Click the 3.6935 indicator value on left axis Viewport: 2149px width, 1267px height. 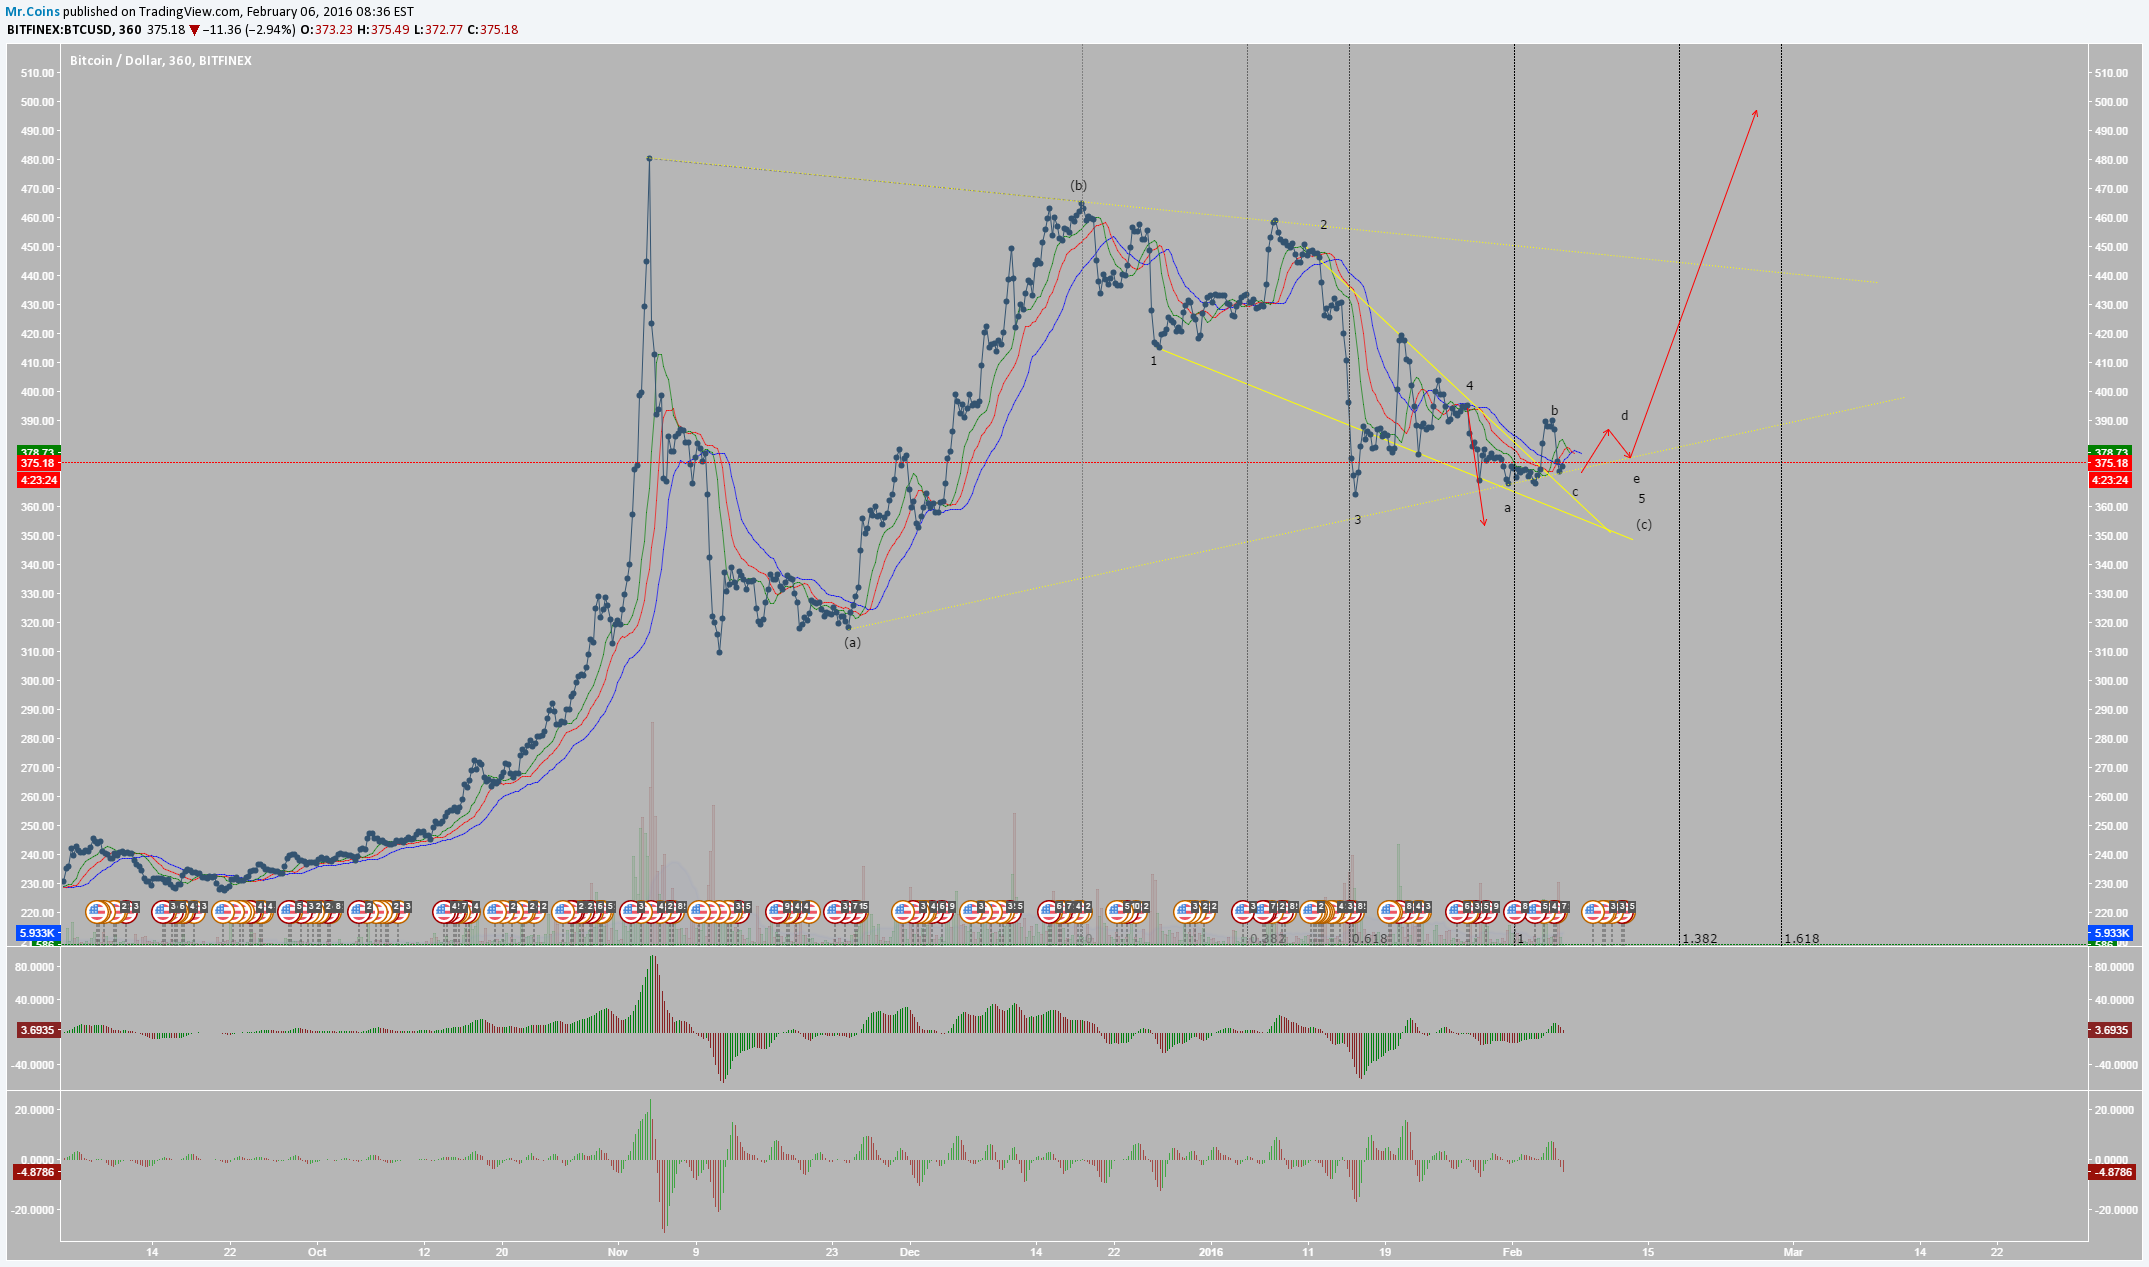pos(39,1030)
